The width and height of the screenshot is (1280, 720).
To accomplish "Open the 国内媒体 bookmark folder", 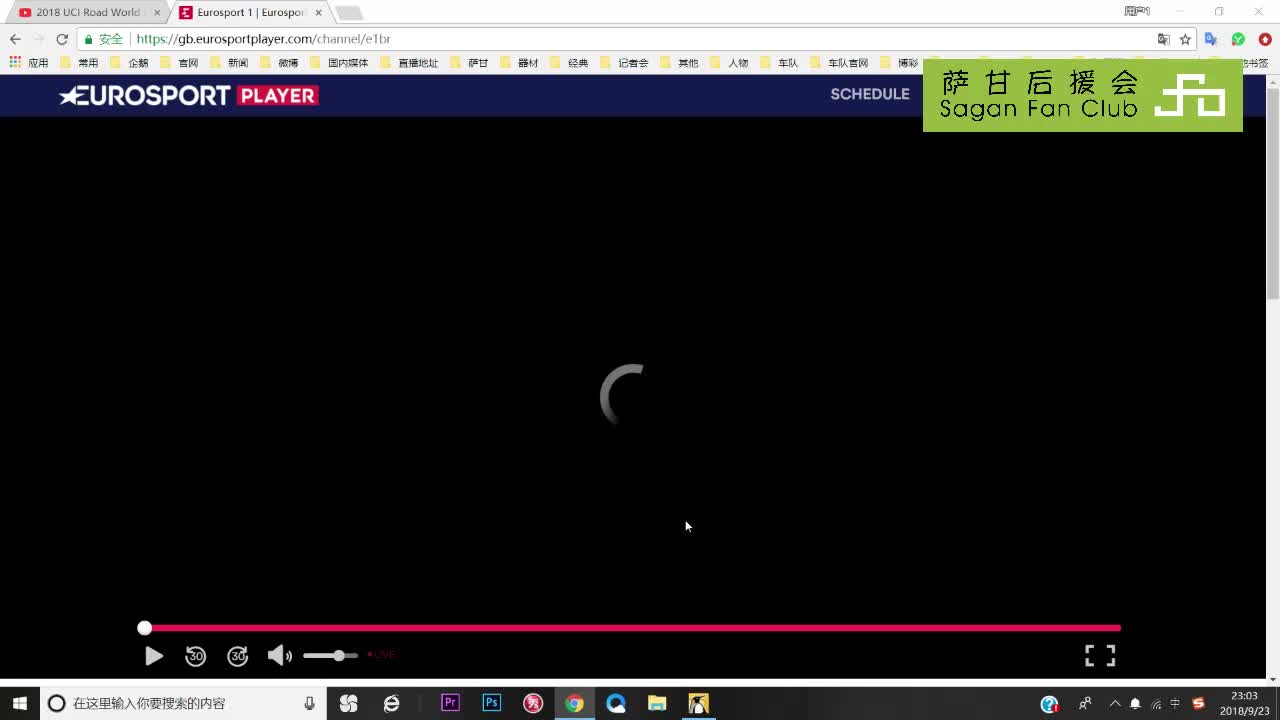I will 340,63.
